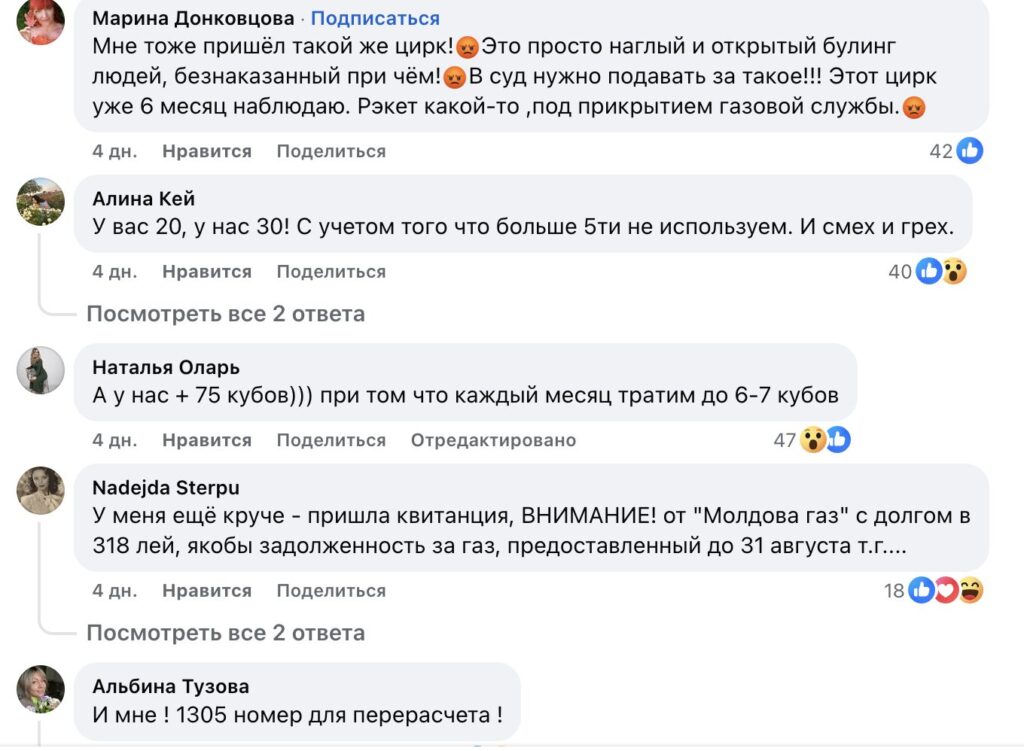Click heart reaction icon on Nadejda Sterpu's comment
Viewport: 1024px width, 751px height.
pyautogui.click(x=946, y=591)
